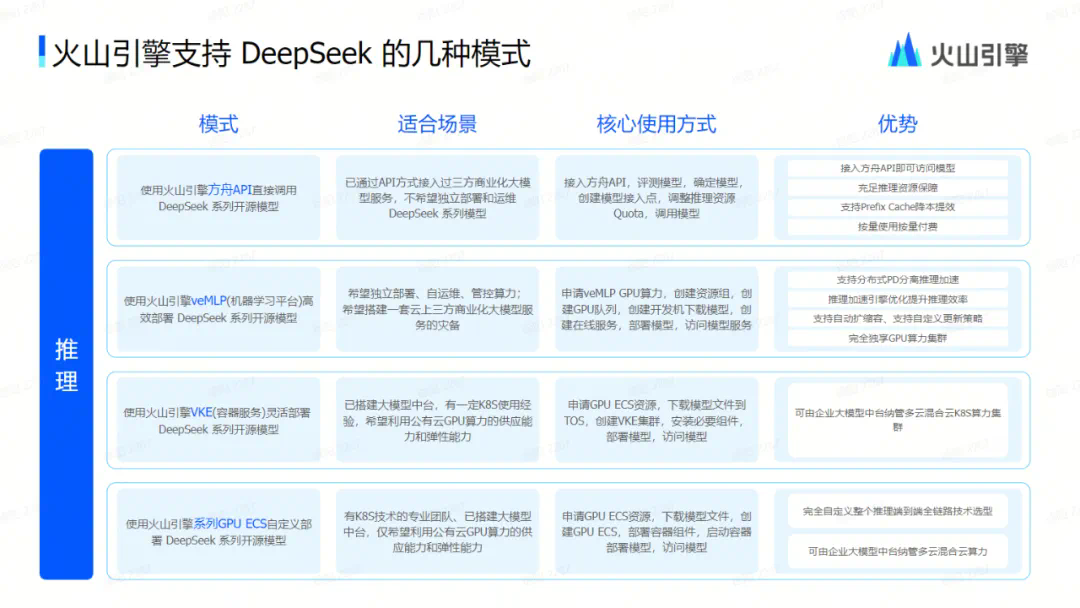Open the 方舟API blue link
1080x608 pixels.
(234, 190)
